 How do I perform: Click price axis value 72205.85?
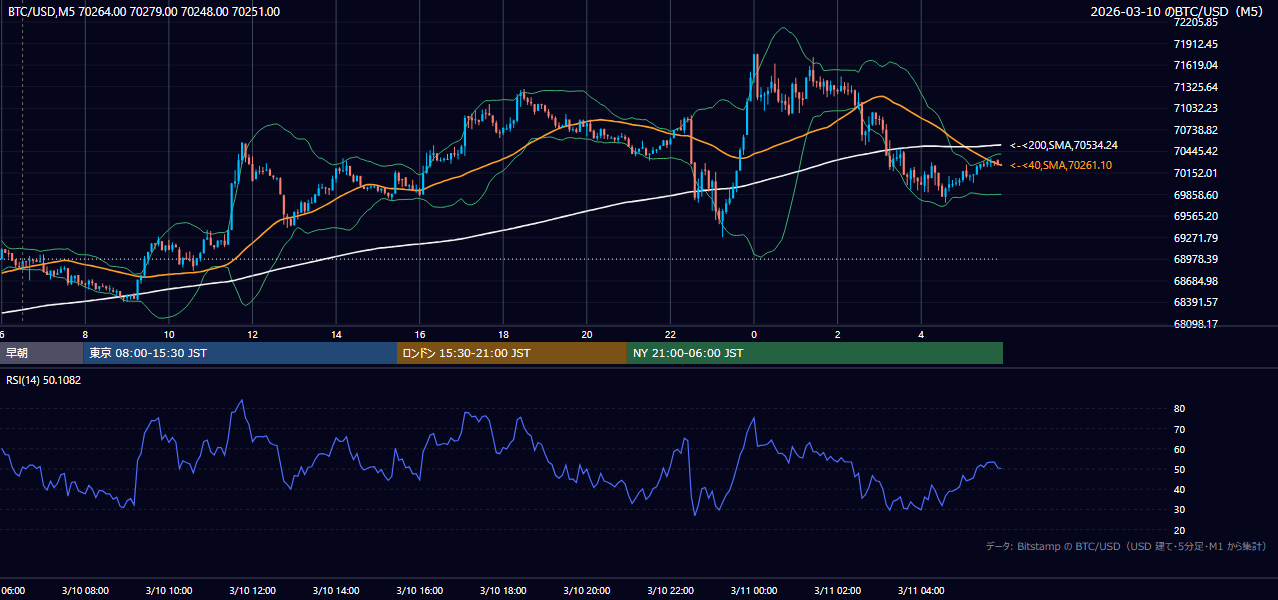coord(1196,22)
